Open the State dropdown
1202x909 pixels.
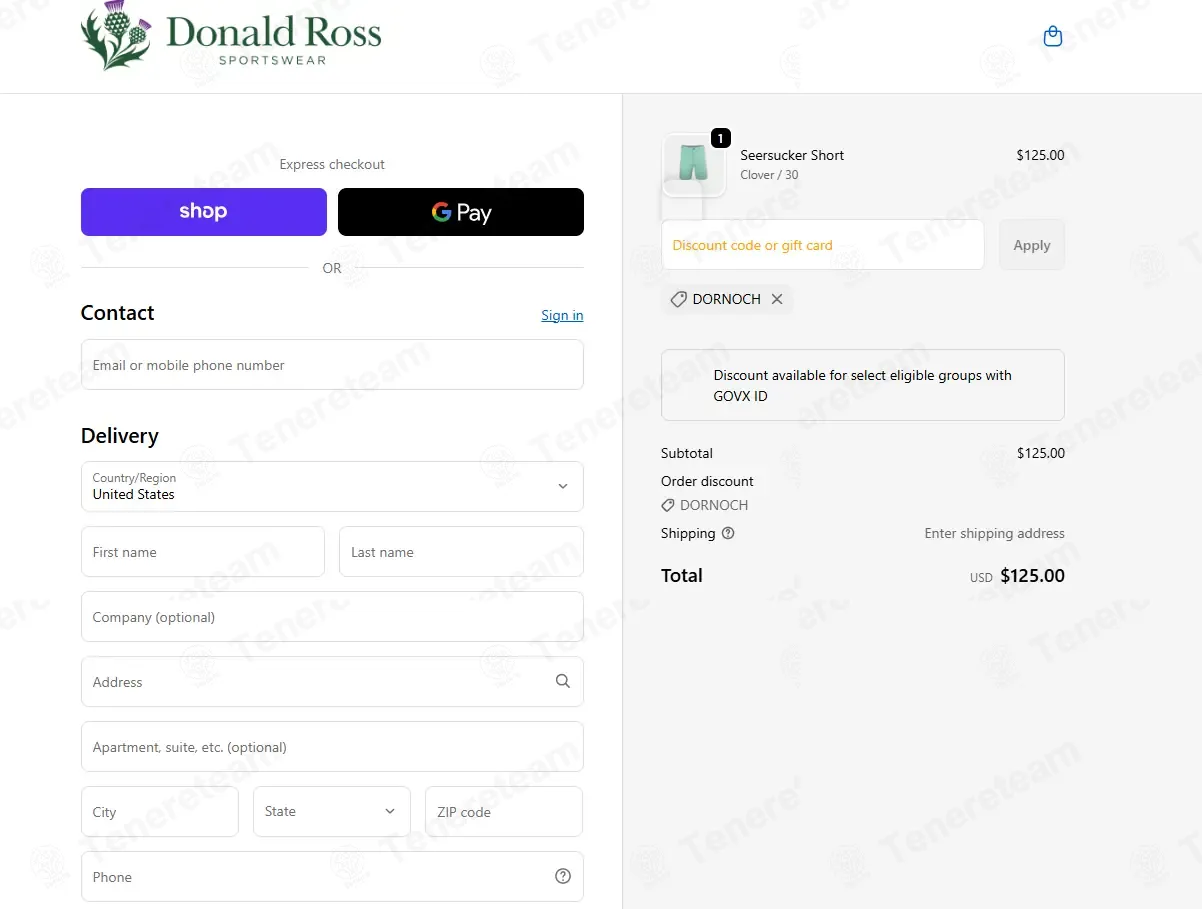point(332,811)
